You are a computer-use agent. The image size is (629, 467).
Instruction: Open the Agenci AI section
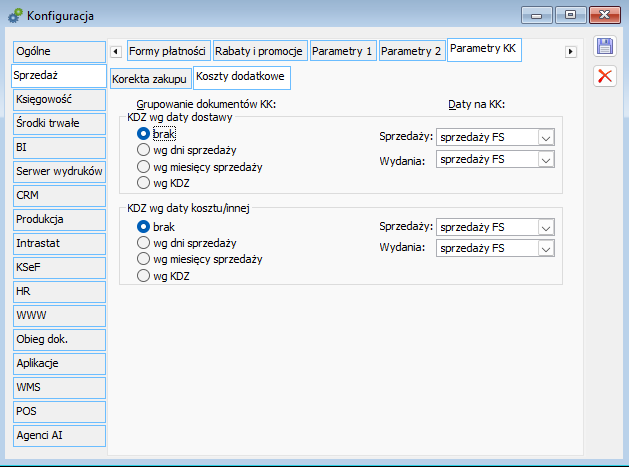[59, 435]
